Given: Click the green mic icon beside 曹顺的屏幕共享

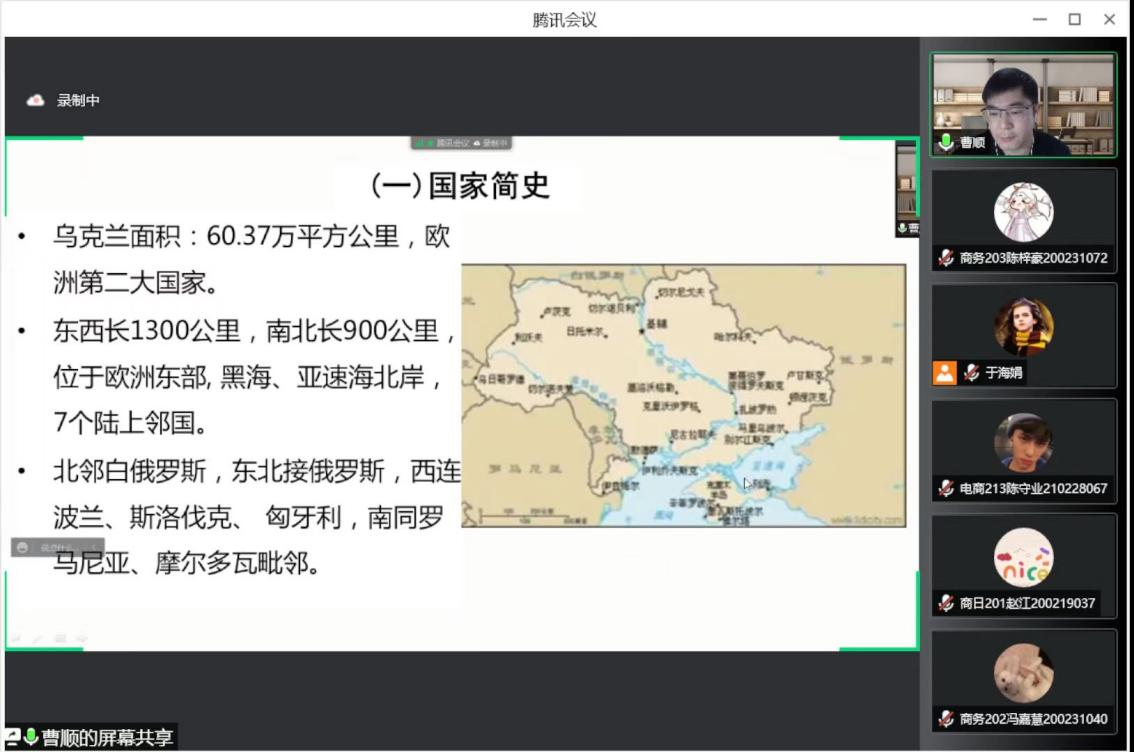Looking at the screenshot, I should (x=30, y=737).
